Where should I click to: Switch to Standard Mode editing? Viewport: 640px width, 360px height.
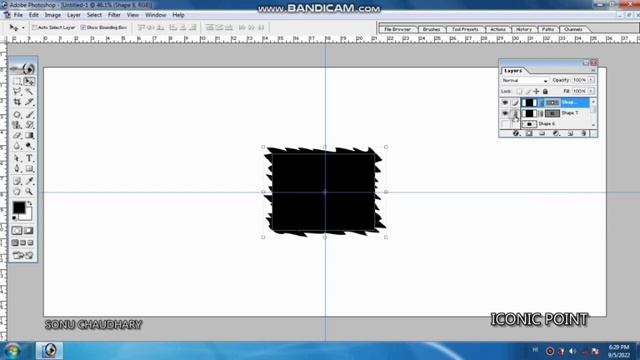(x=17, y=231)
